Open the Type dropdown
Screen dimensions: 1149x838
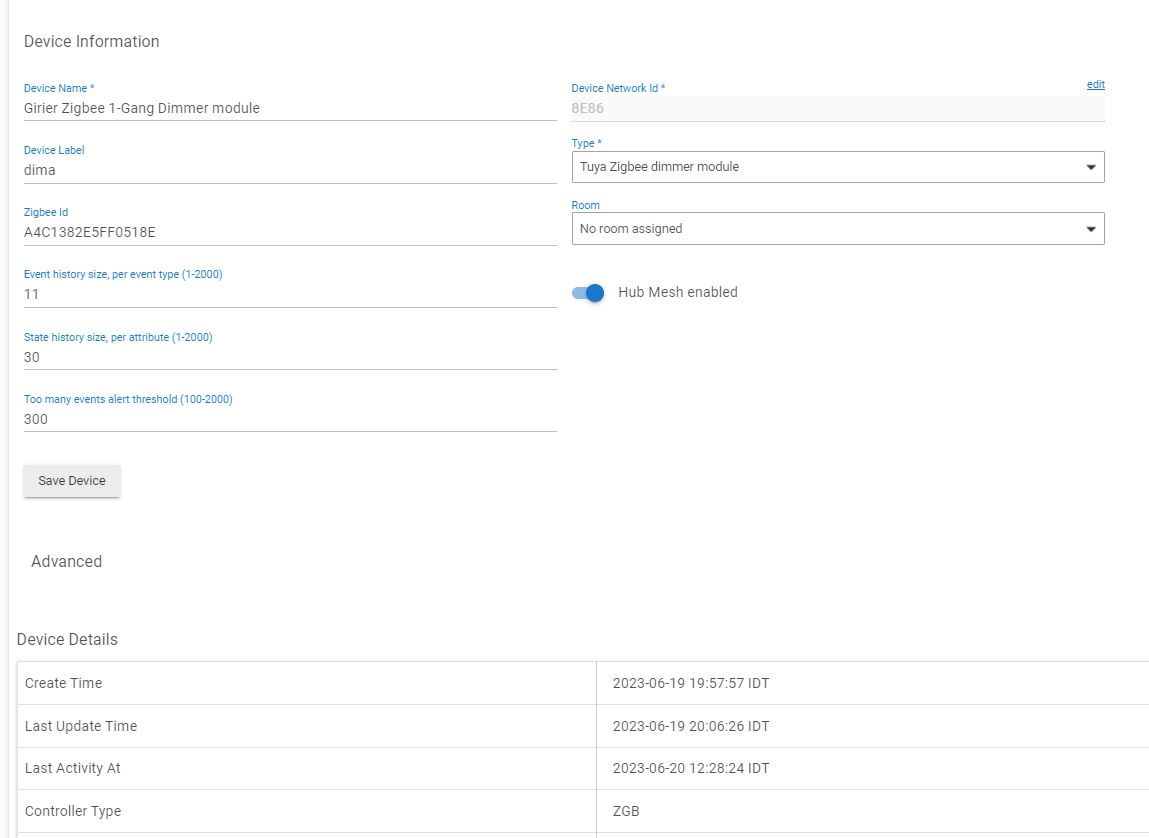(x=837, y=167)
